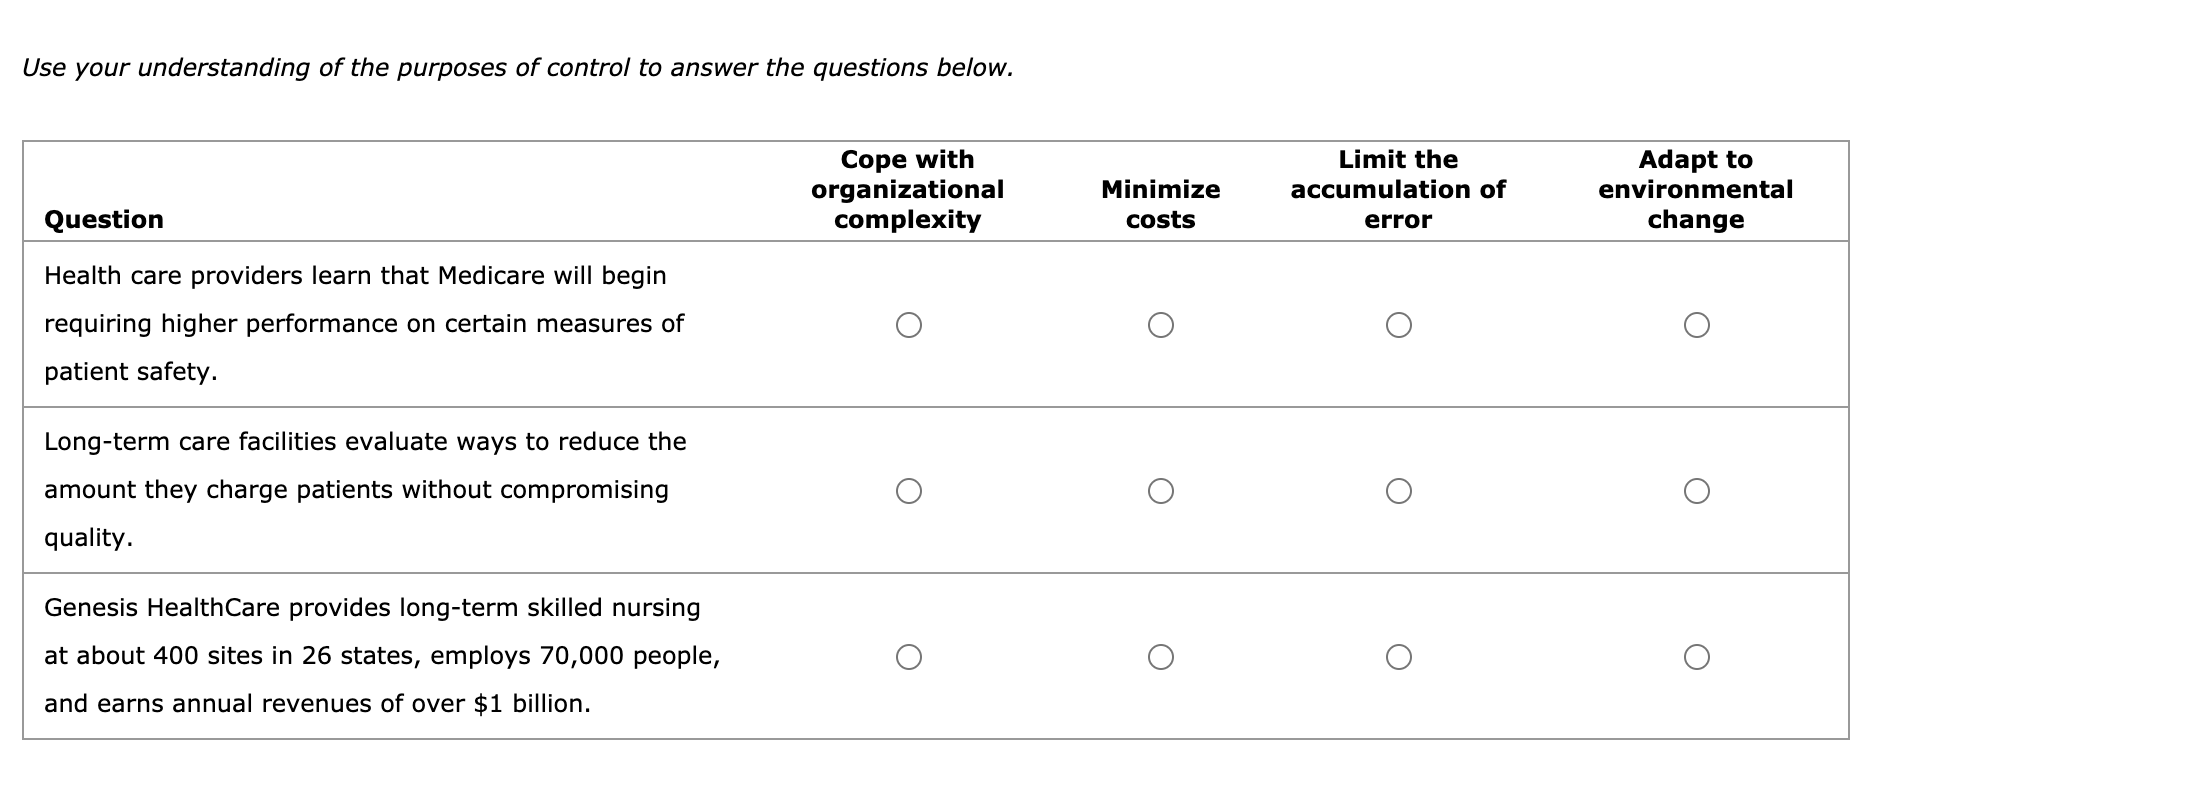Click the 'Limit the accumulation of error' header
This screenshot has height=800, width=2196.
[x=1397, y=189]
